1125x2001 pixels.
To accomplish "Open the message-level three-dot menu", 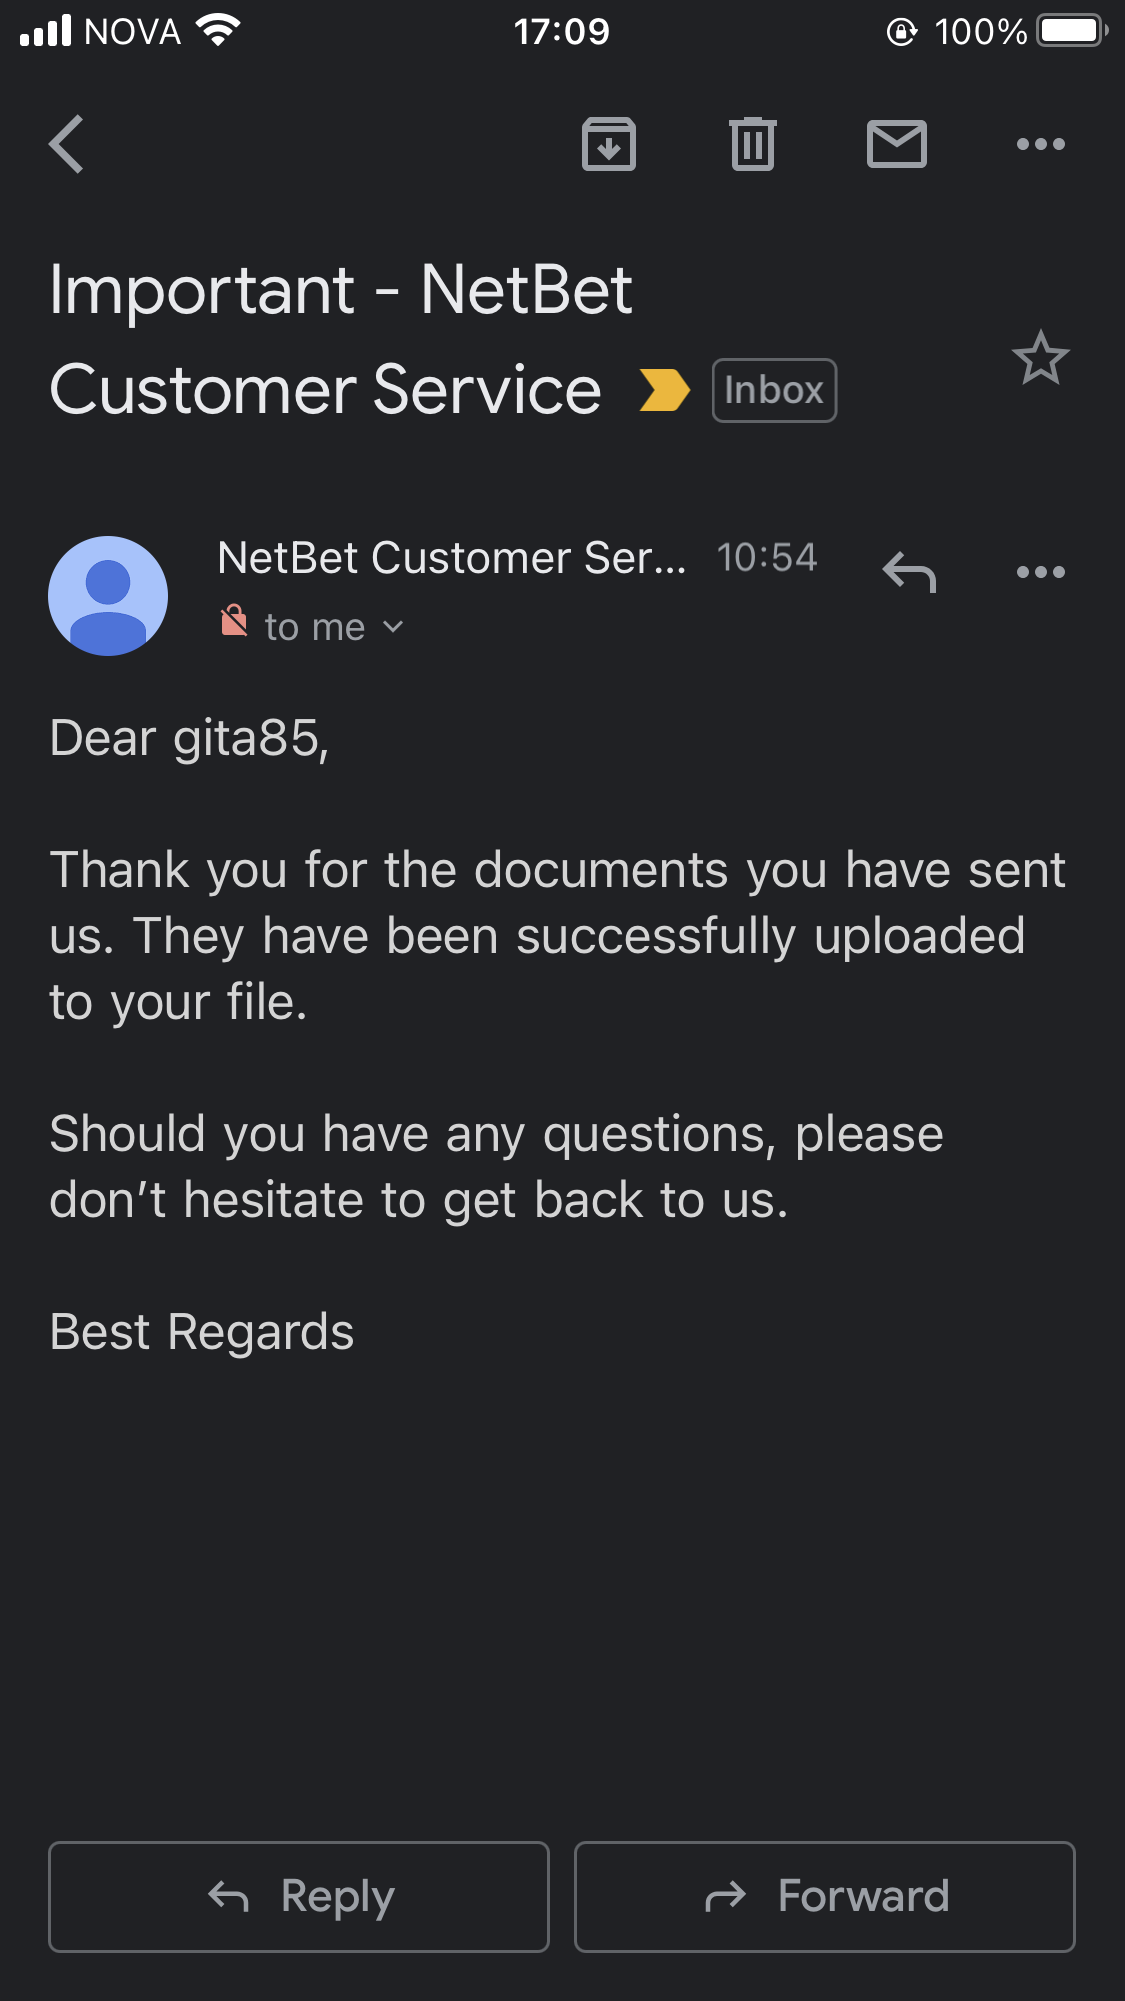I will (x=1040, y=572).
